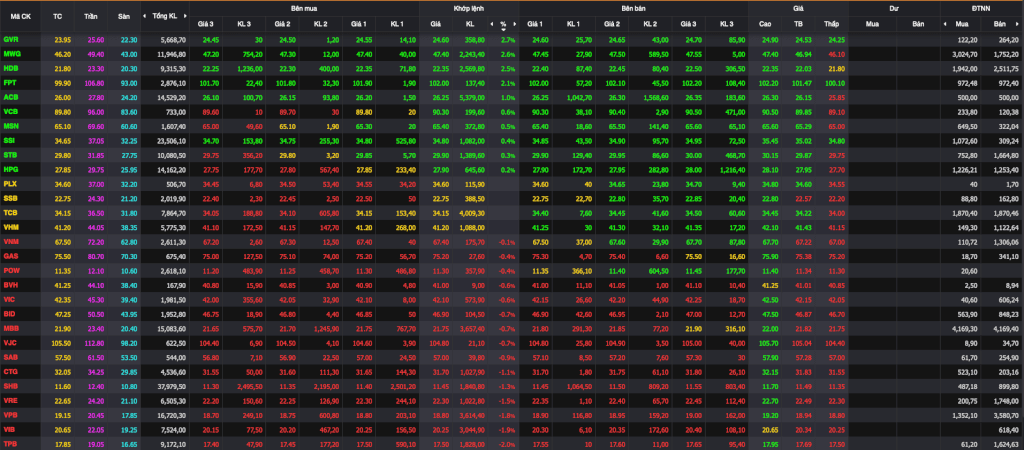Viewport: 1024px width, 450px height.
Task: Click the Khớp lệnh Giá column header
Action: pos(436,24)
